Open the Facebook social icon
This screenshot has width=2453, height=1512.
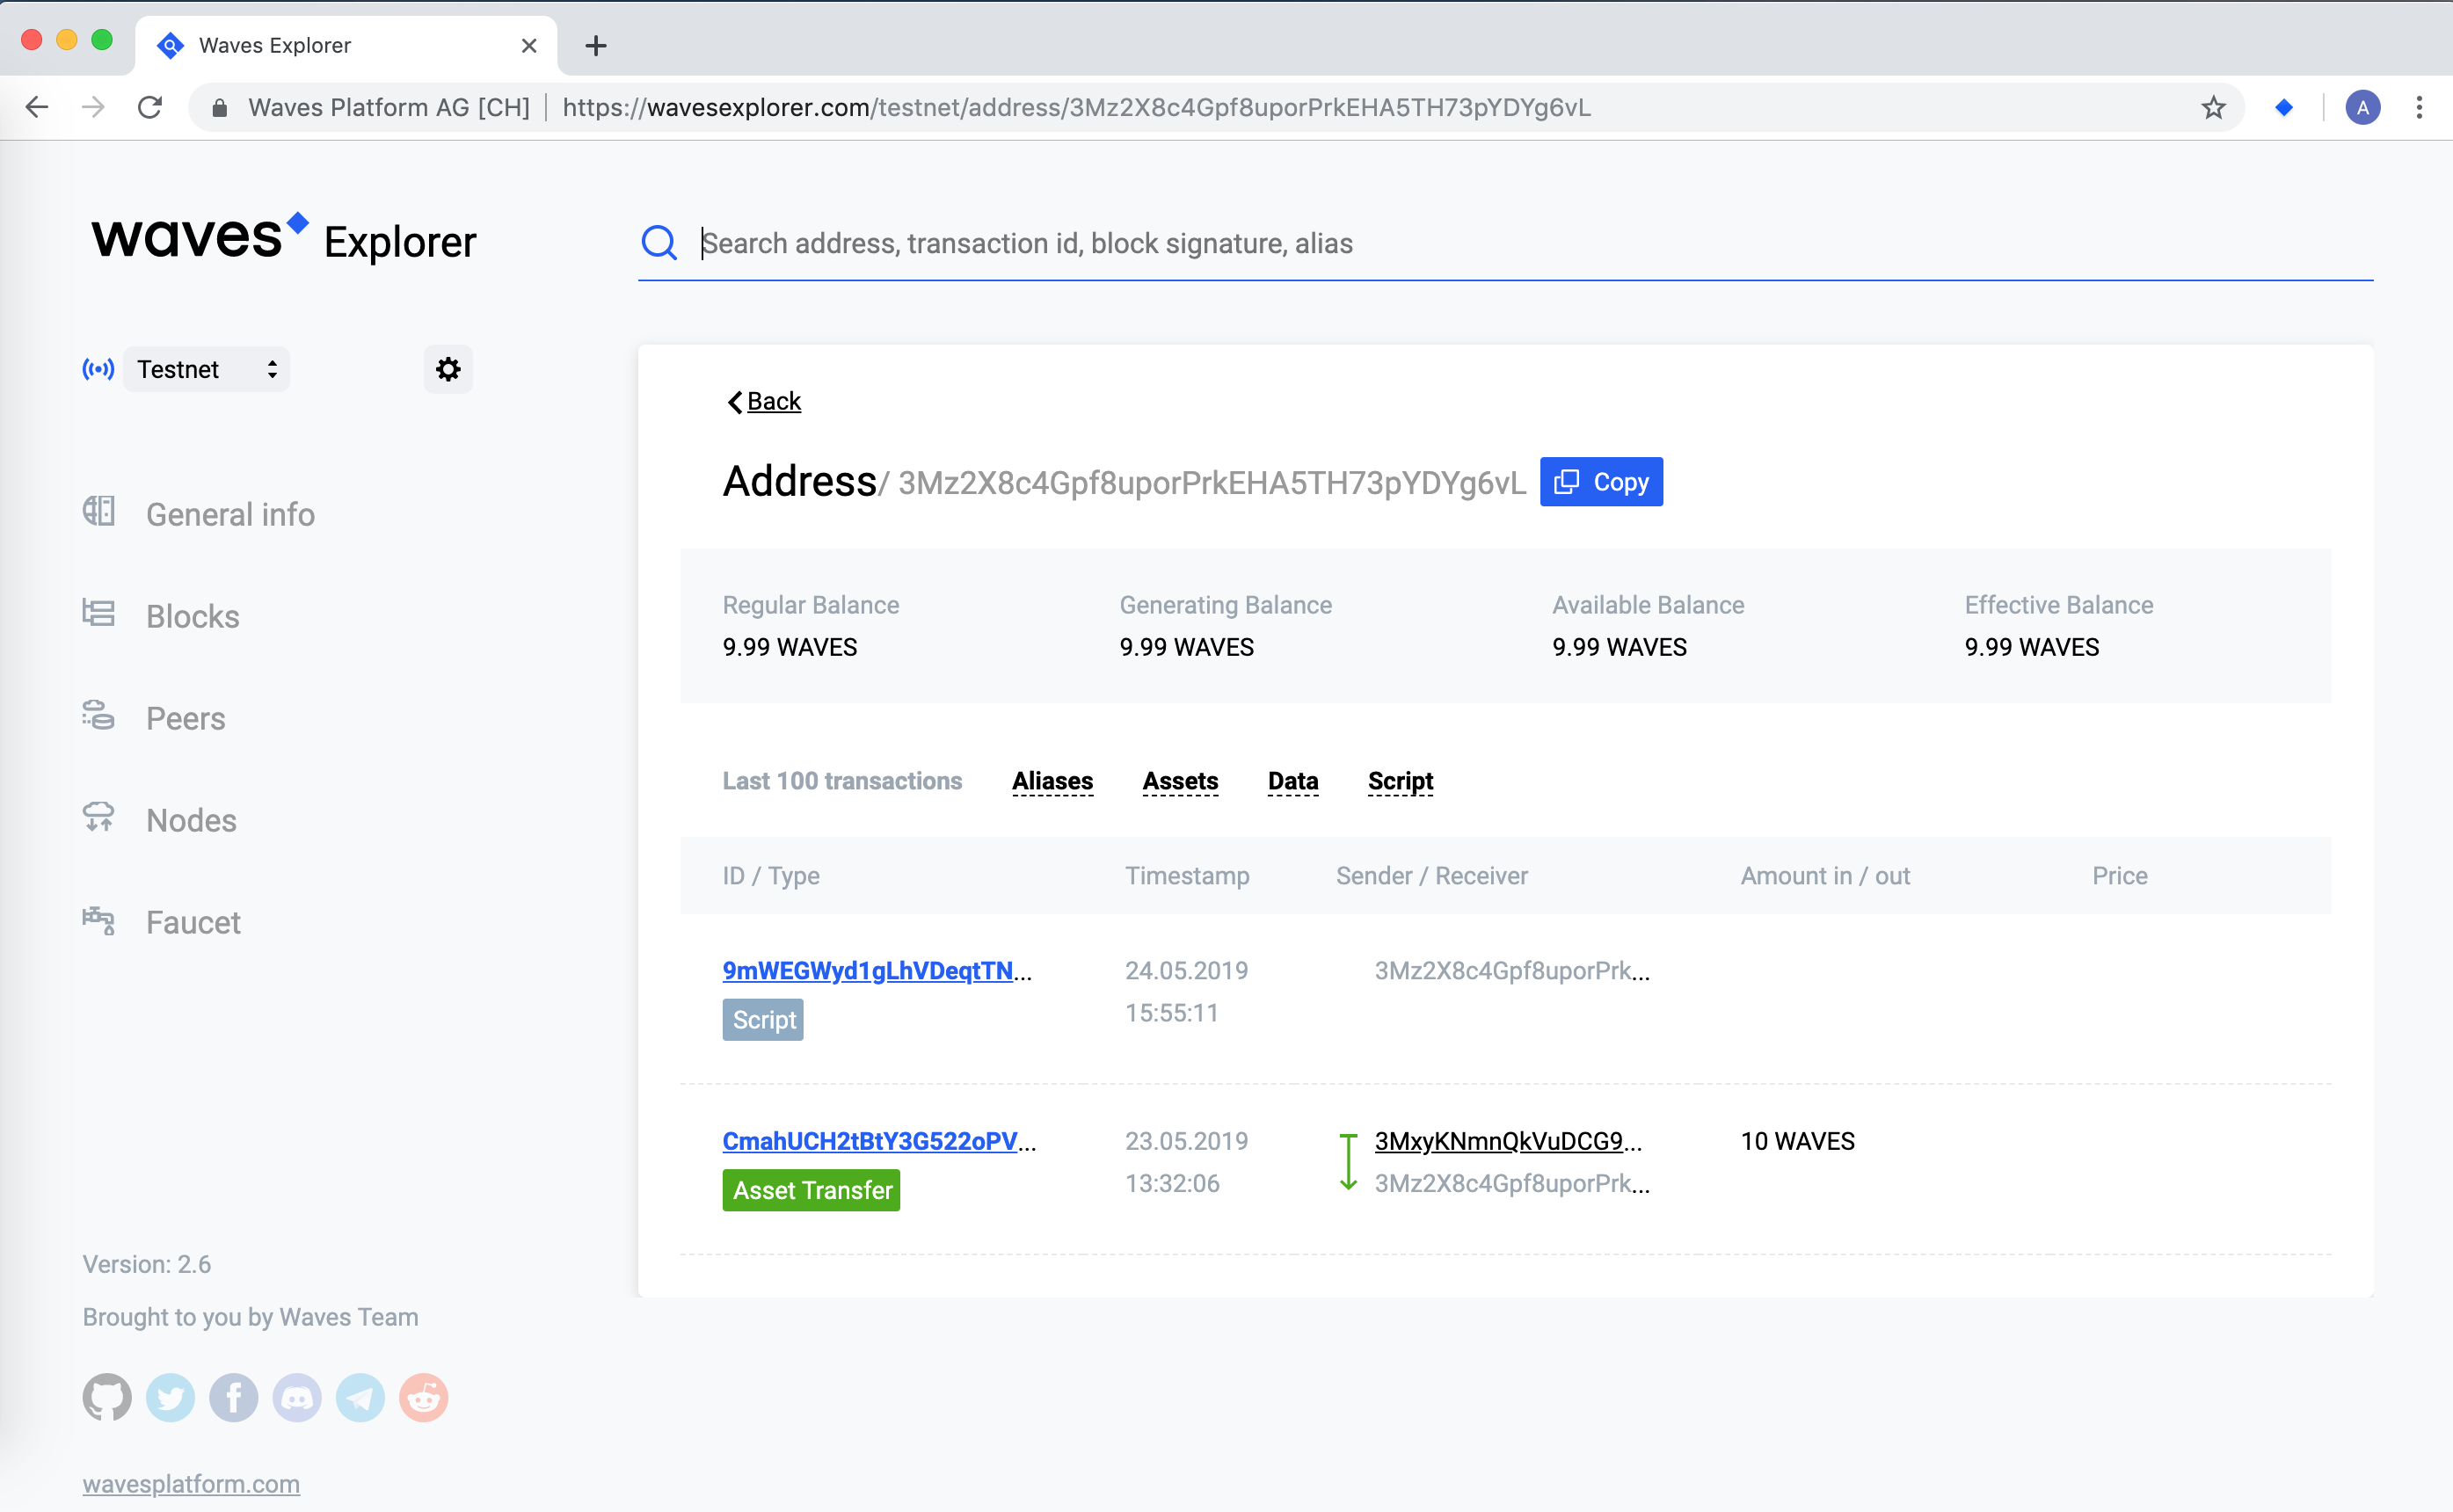pos(234,1397)
